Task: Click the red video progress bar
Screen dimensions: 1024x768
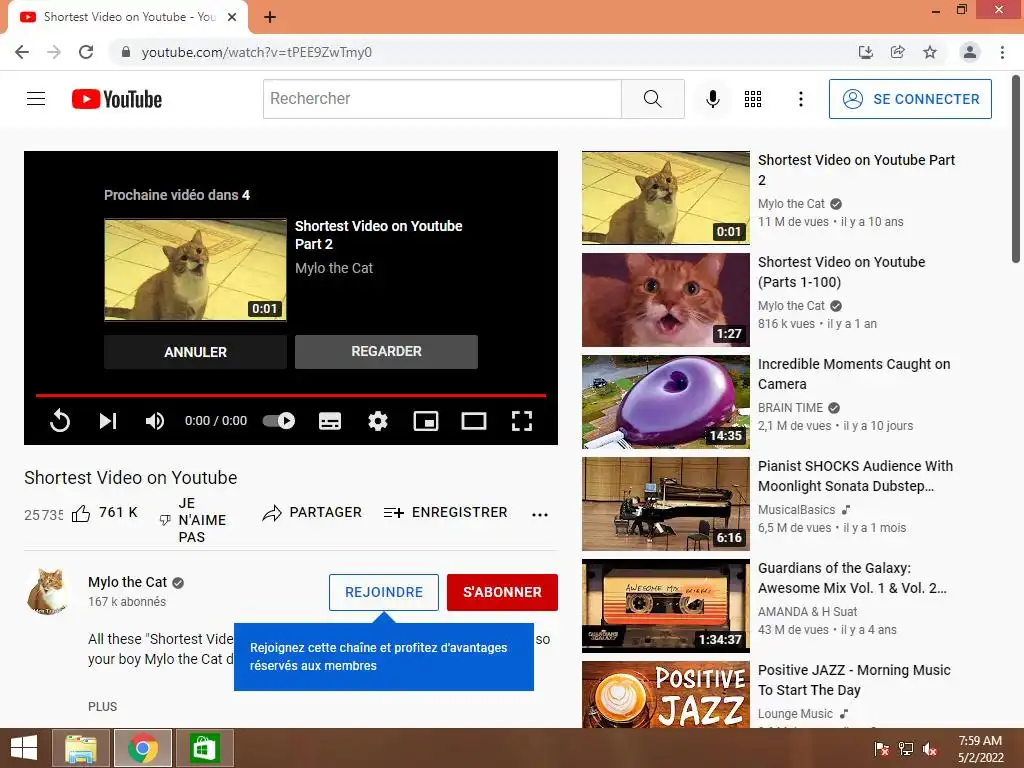Action: coord(291,395)
